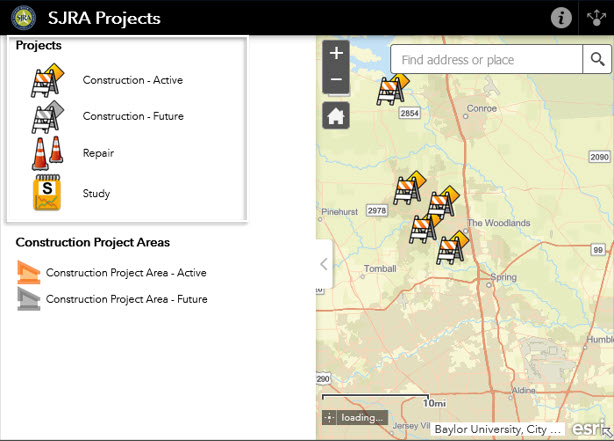Click the Construction Project Areas heading
The height and width of the screenshot is (441, 614).
(93, 242)
